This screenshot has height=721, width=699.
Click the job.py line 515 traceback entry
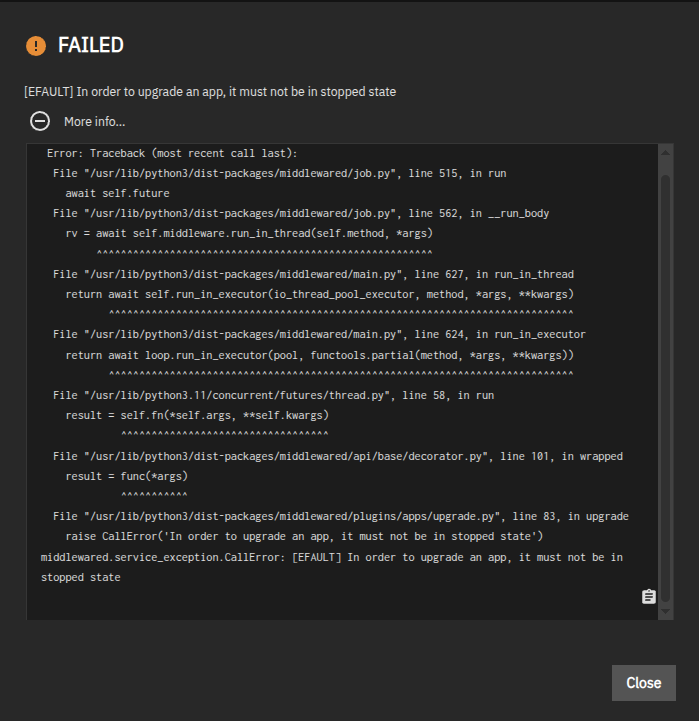(x=279, y=173)
